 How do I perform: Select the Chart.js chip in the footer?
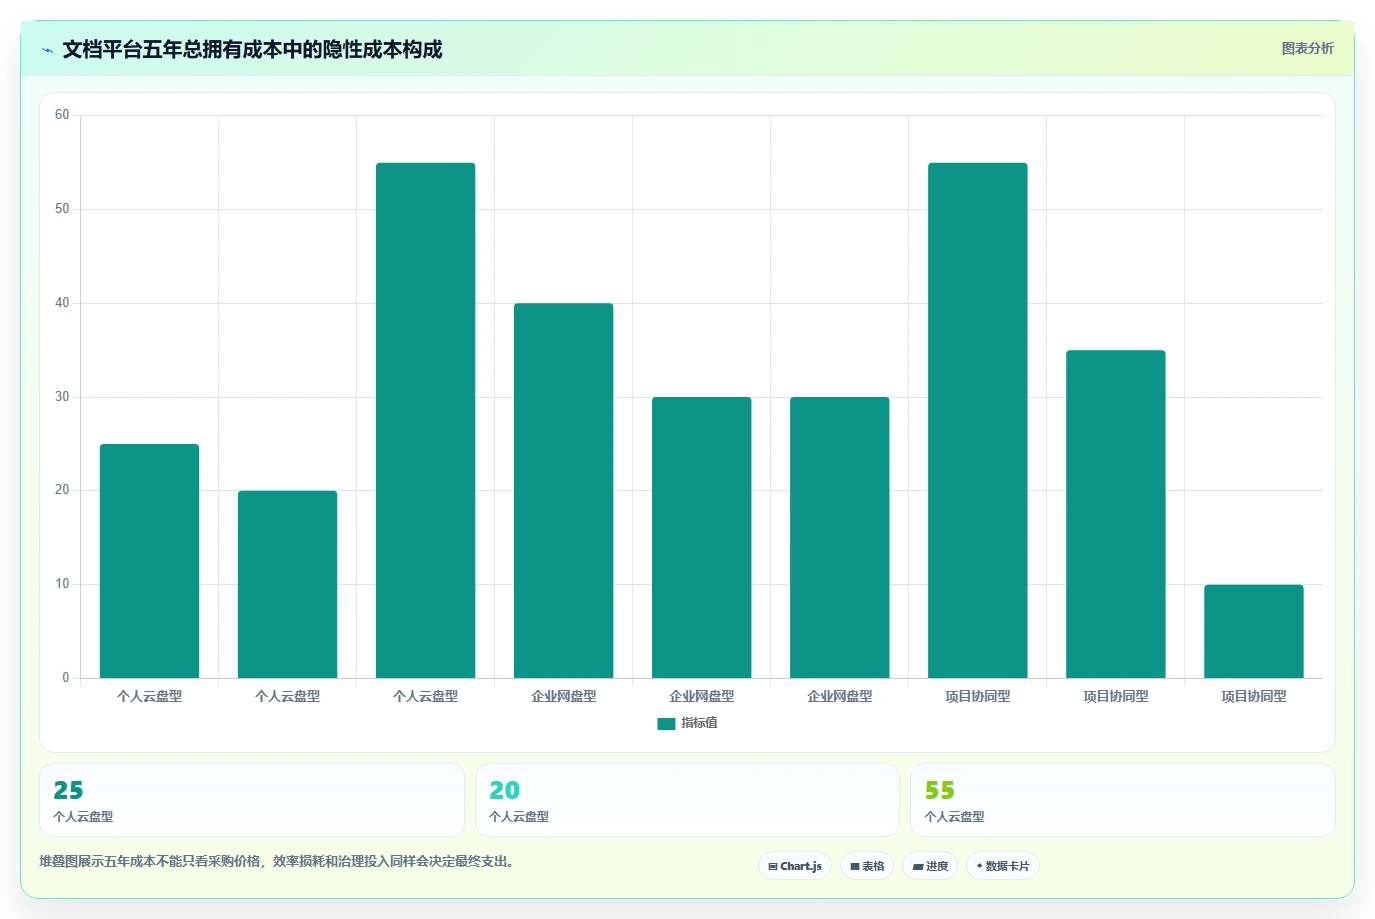click(795, 866)
